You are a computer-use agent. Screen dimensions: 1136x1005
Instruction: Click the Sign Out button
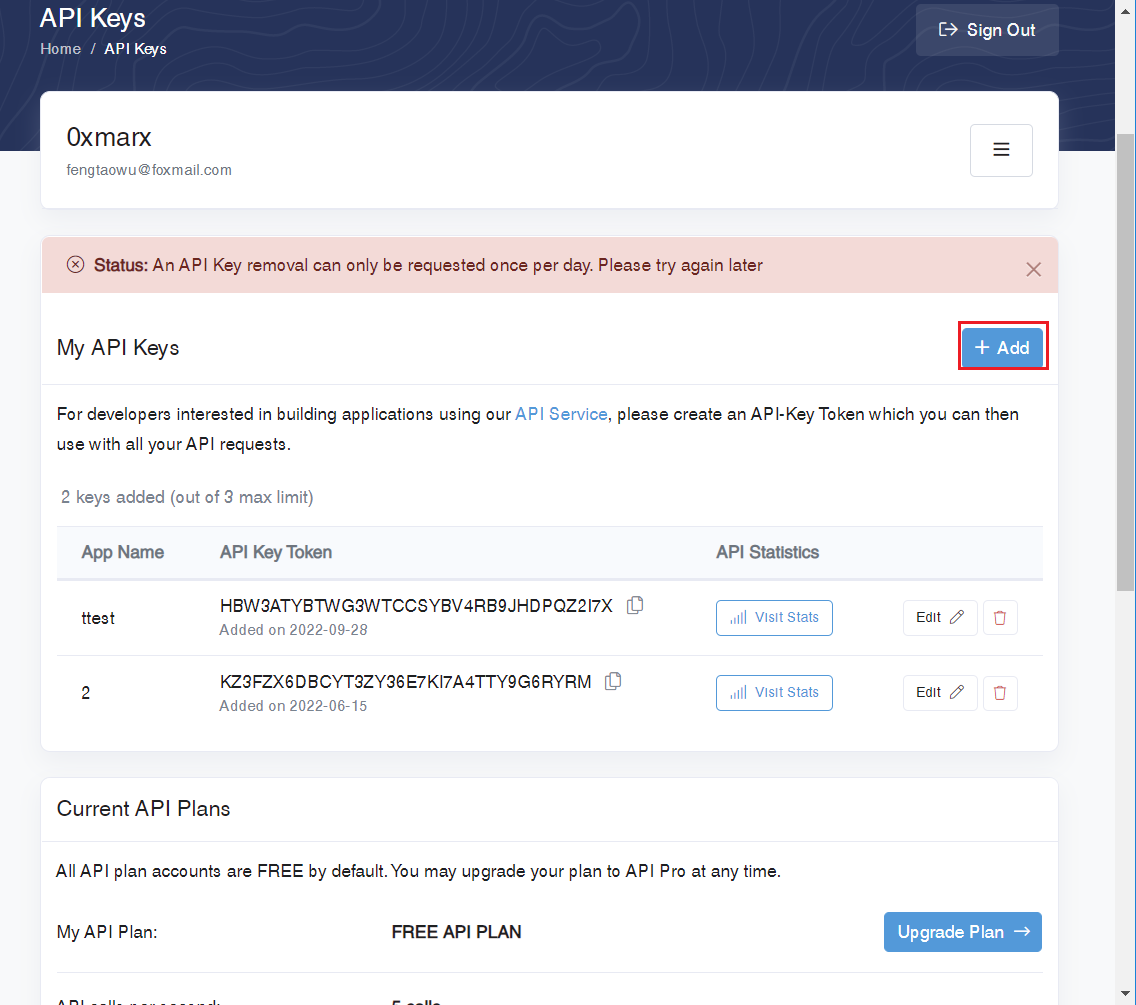click(x=987, y=30)
